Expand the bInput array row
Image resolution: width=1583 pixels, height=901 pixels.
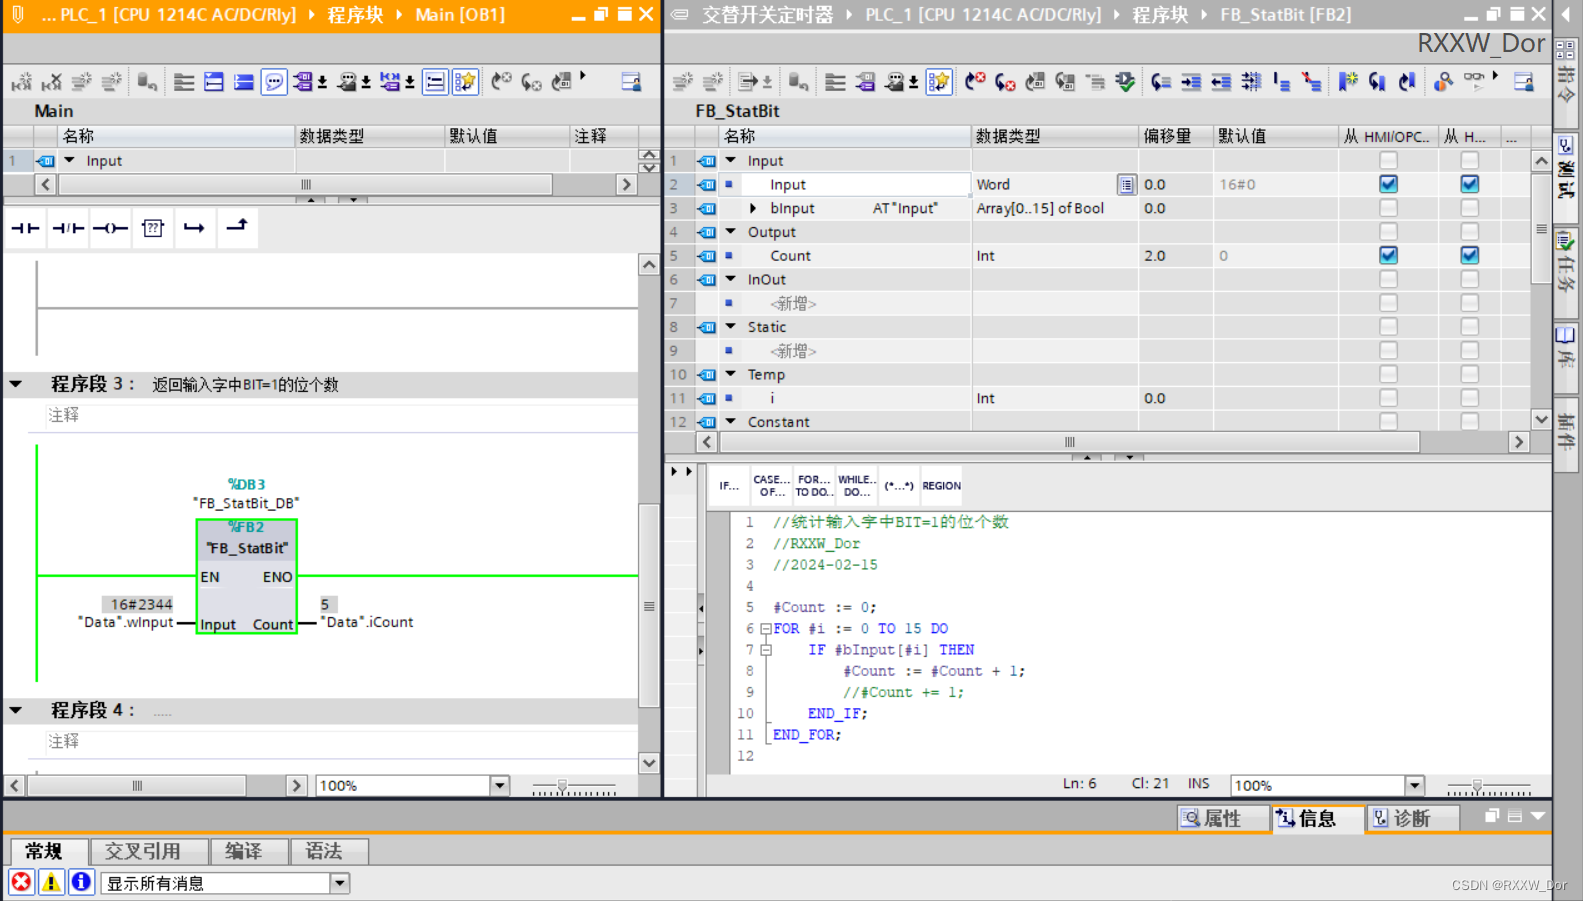[x=753, y=208]
